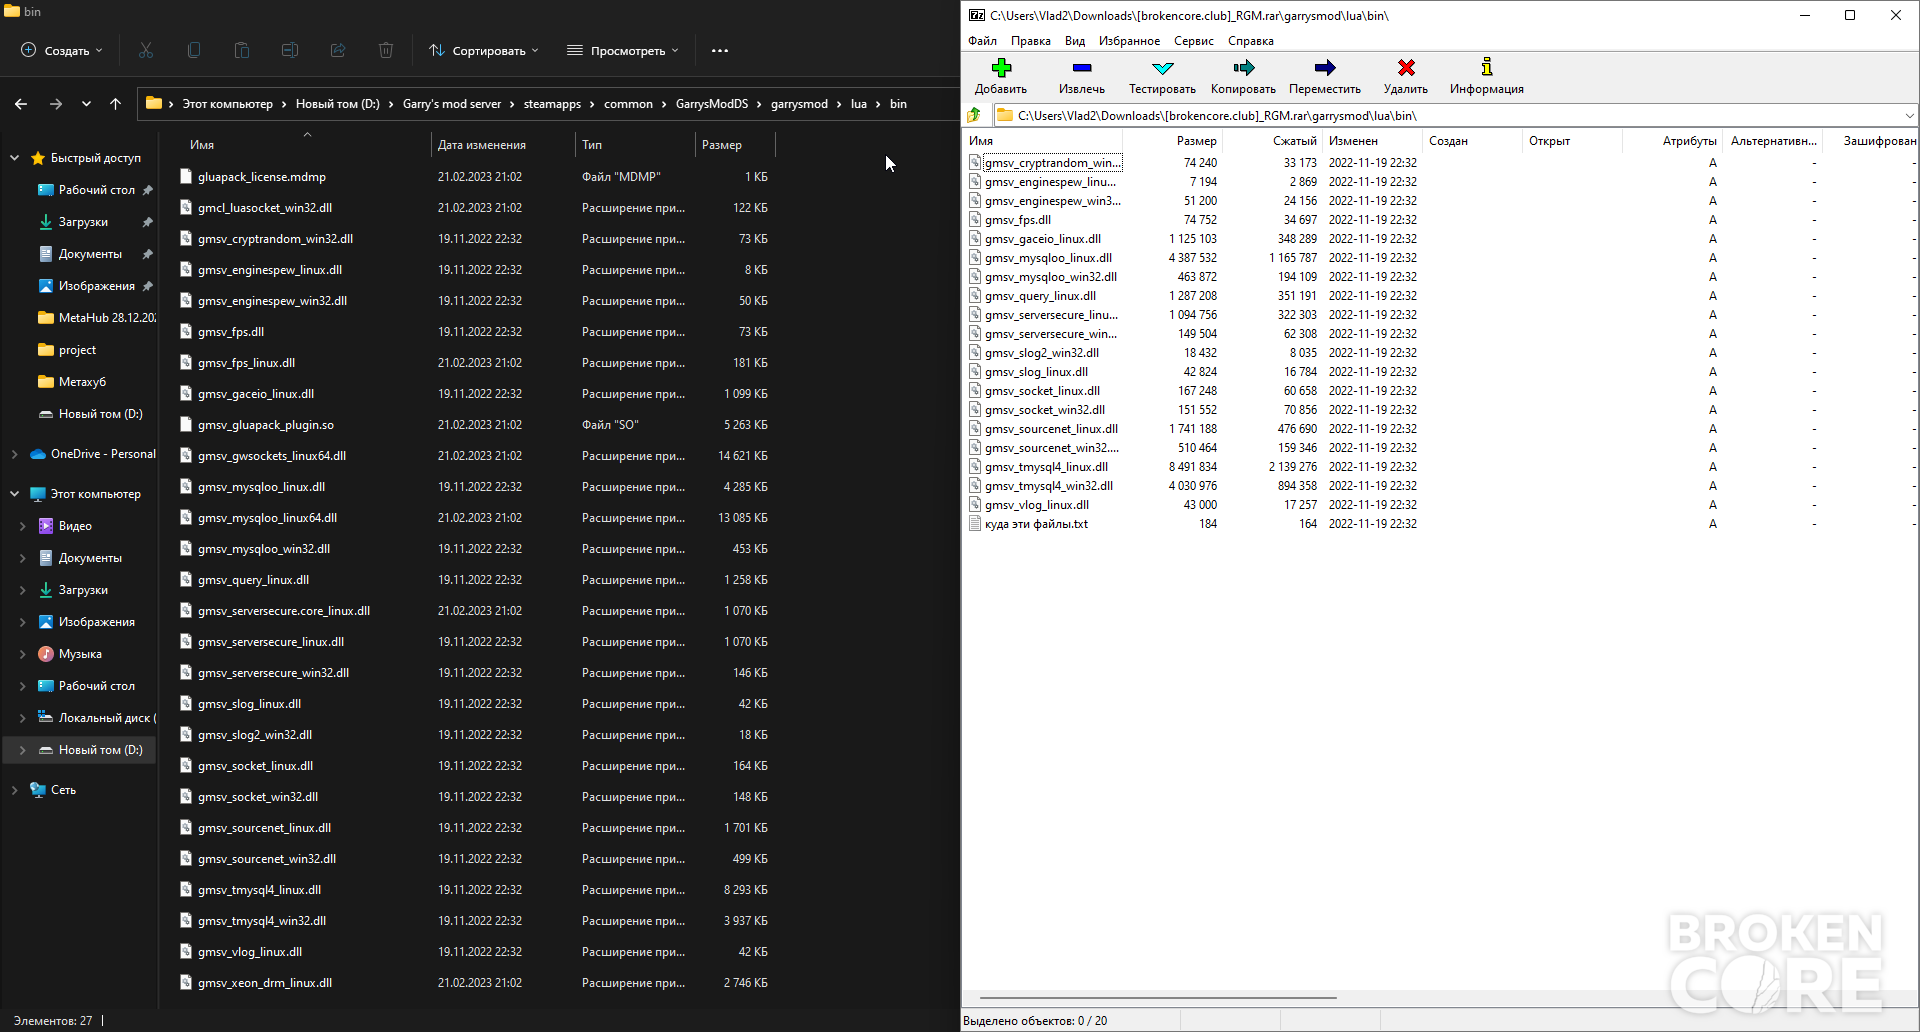Screen dimensions: 1920x1032
Task: Expand the Сеть tree node
Action: click(x=14, y=790)
